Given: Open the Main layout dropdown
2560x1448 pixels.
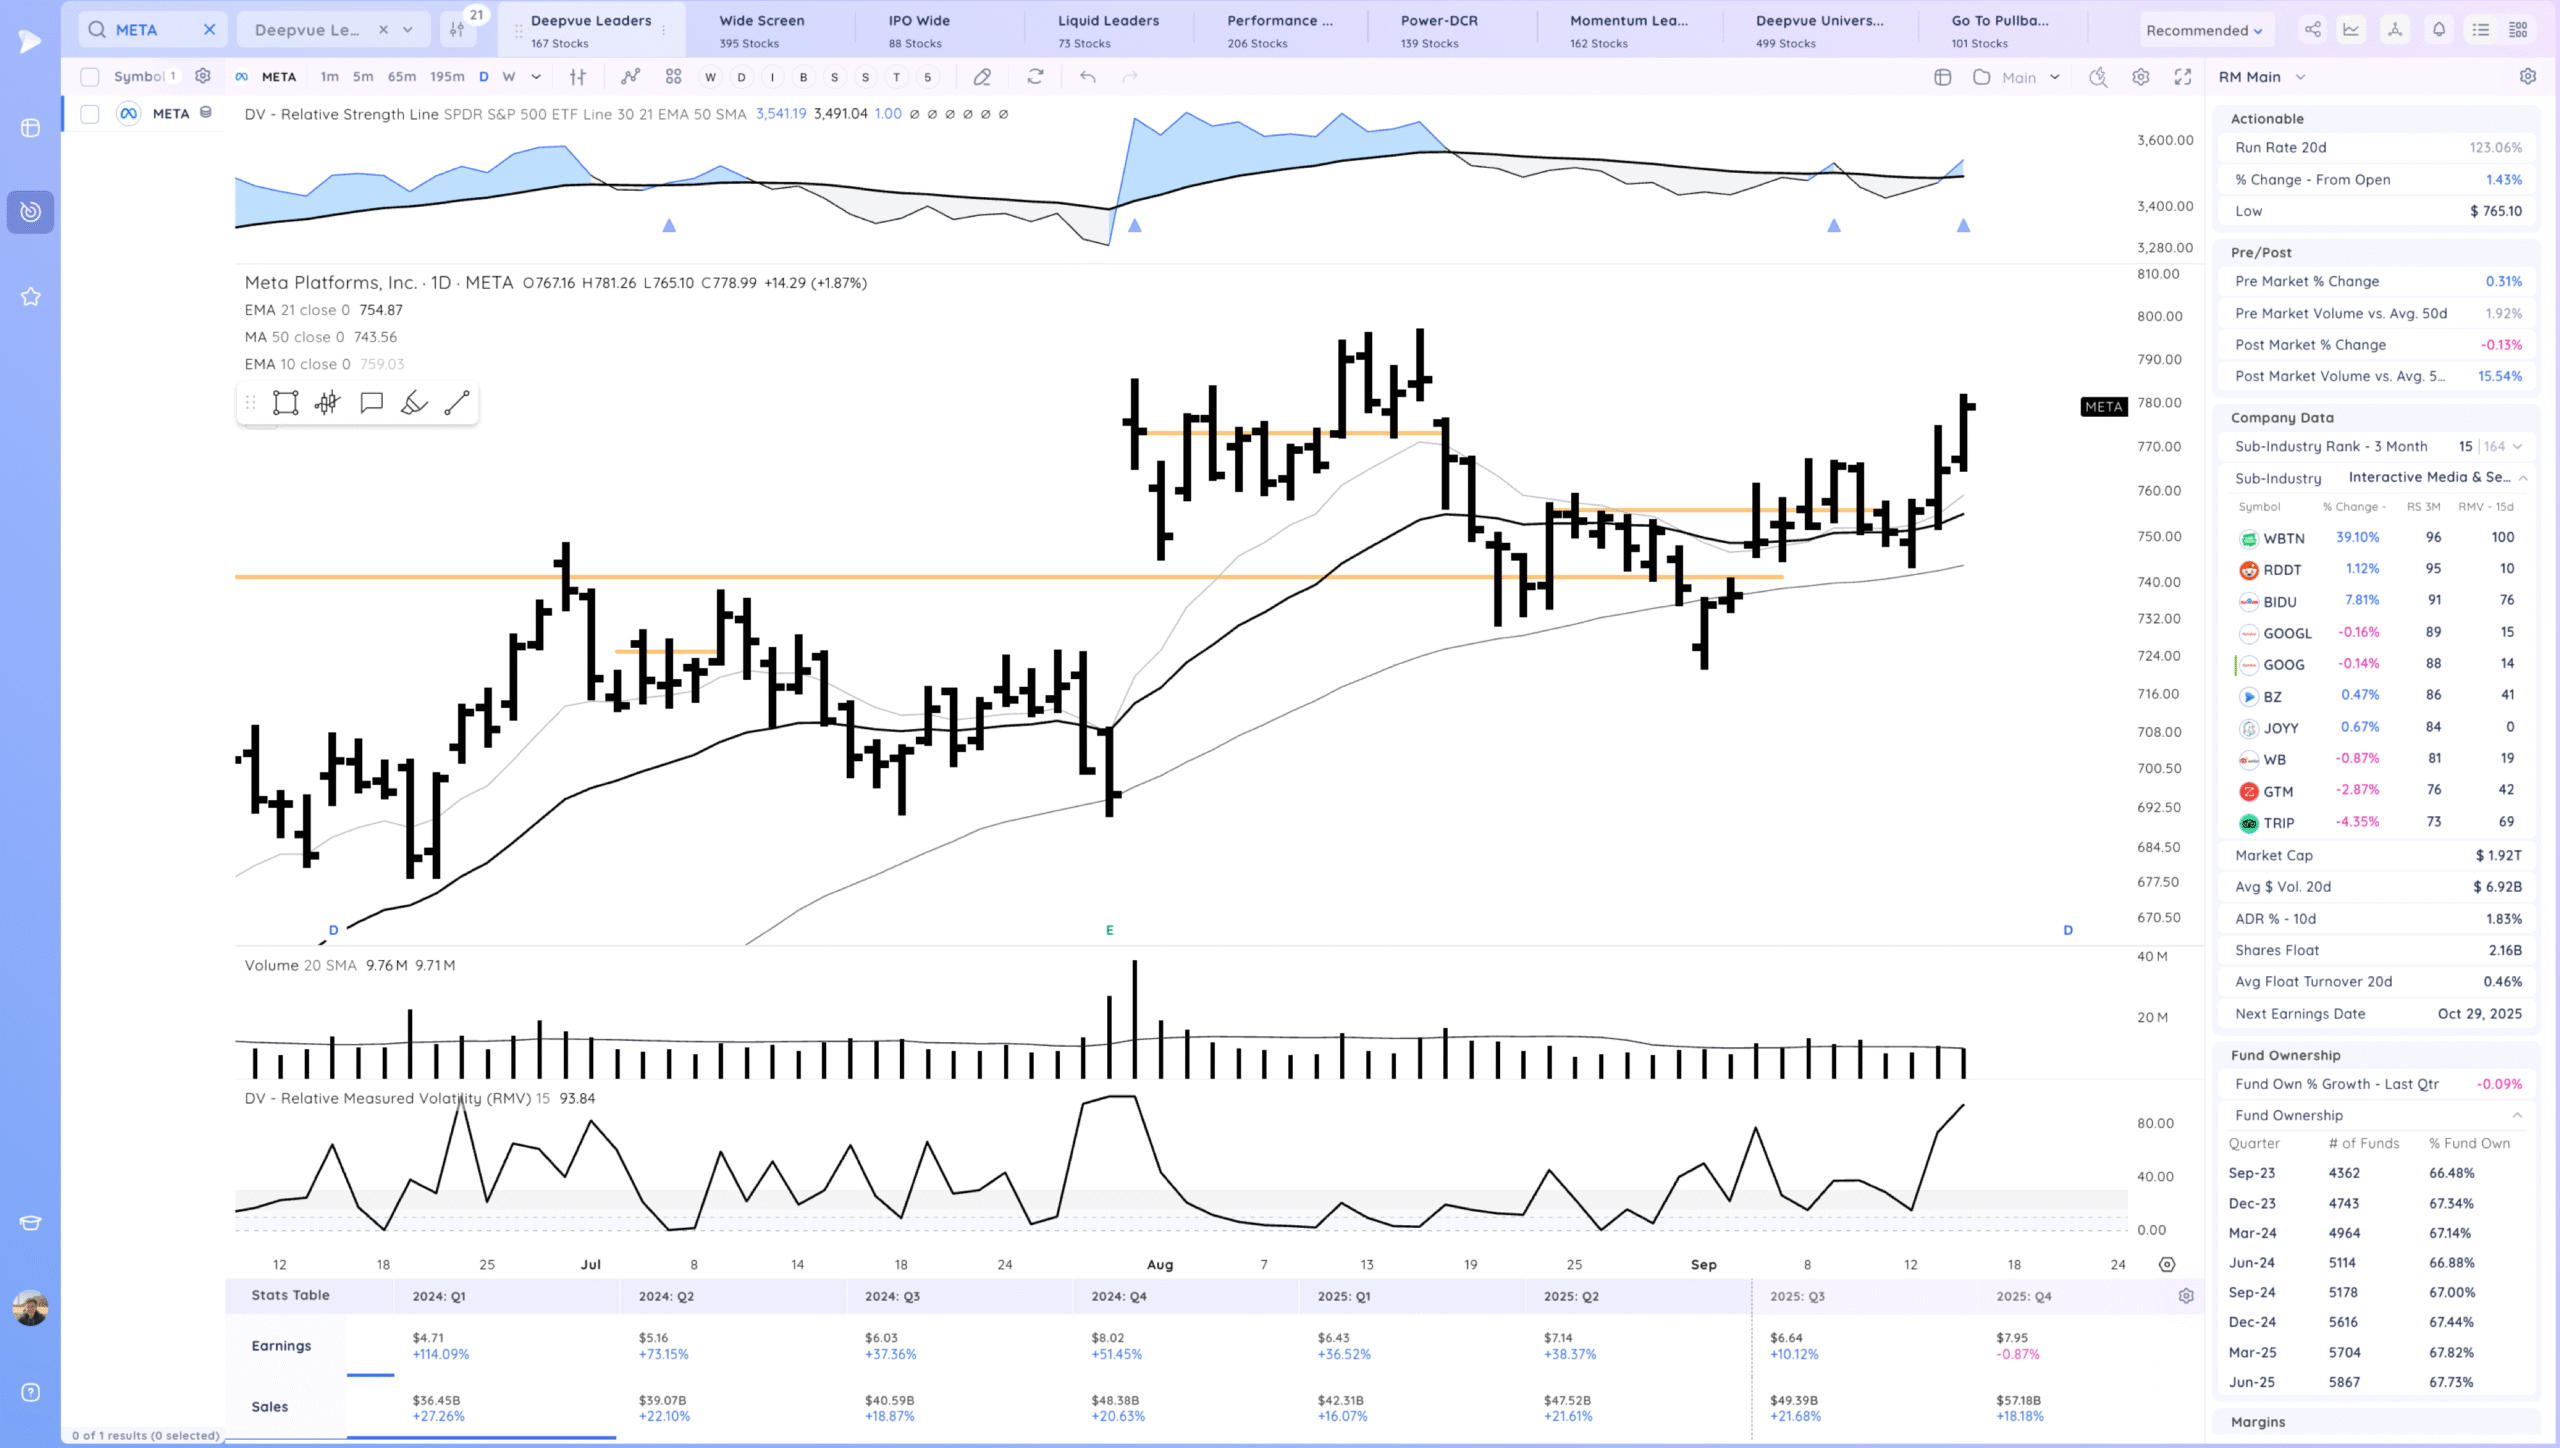Looking at the screenshot, I should [x=2030, y=77].
